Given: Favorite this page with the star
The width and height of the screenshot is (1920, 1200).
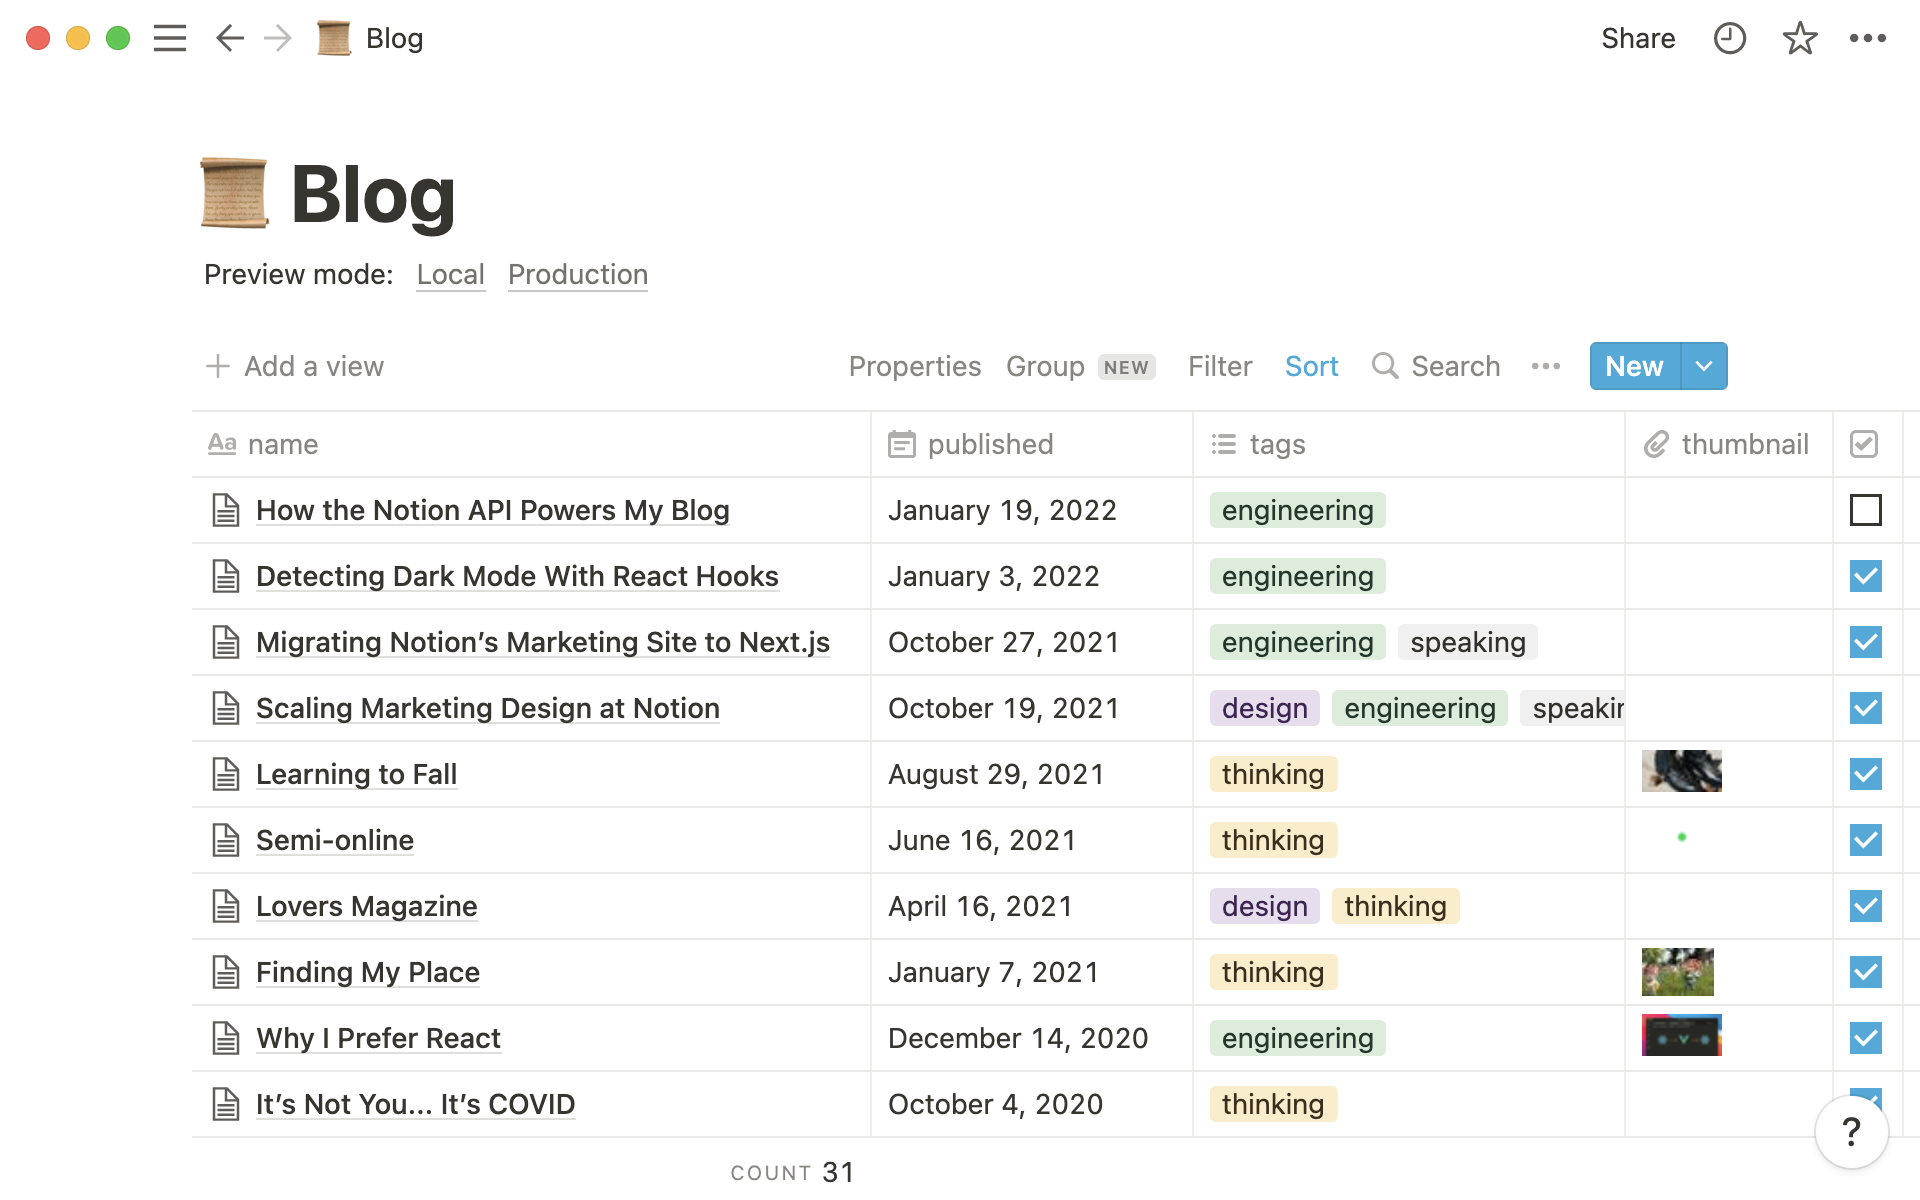Looking at the screenshot, I should 1800,38.
